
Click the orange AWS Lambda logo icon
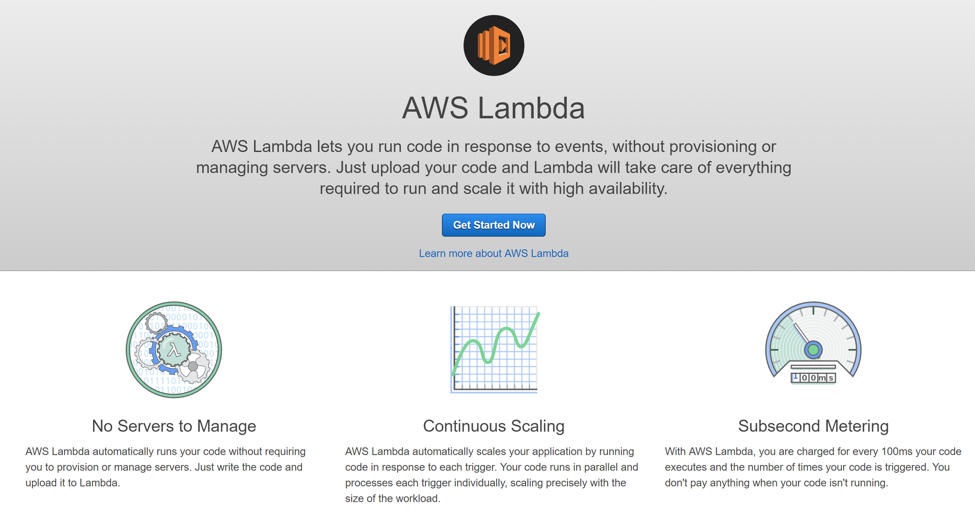pos(494,45)
